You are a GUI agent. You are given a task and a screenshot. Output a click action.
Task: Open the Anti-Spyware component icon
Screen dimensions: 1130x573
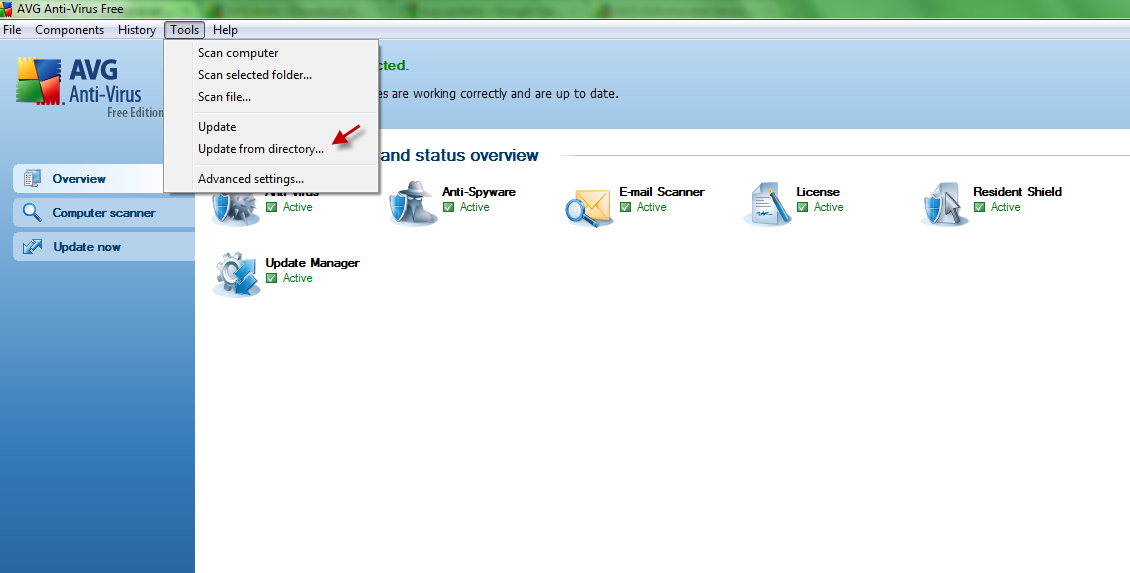(412, 205)
